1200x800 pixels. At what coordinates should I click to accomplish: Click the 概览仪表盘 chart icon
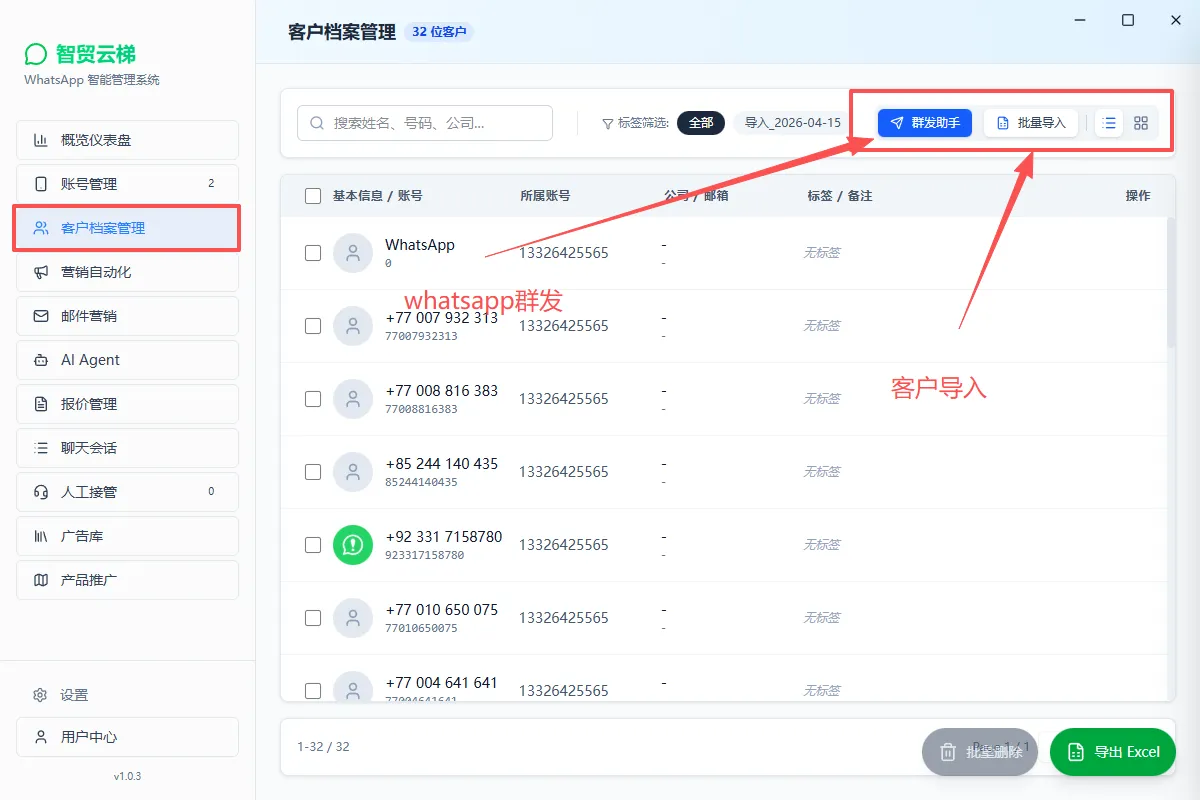[41, 140]
